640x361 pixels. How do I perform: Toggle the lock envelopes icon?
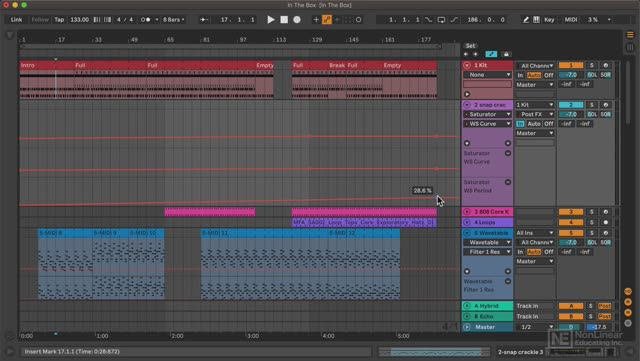pos(506,54)
